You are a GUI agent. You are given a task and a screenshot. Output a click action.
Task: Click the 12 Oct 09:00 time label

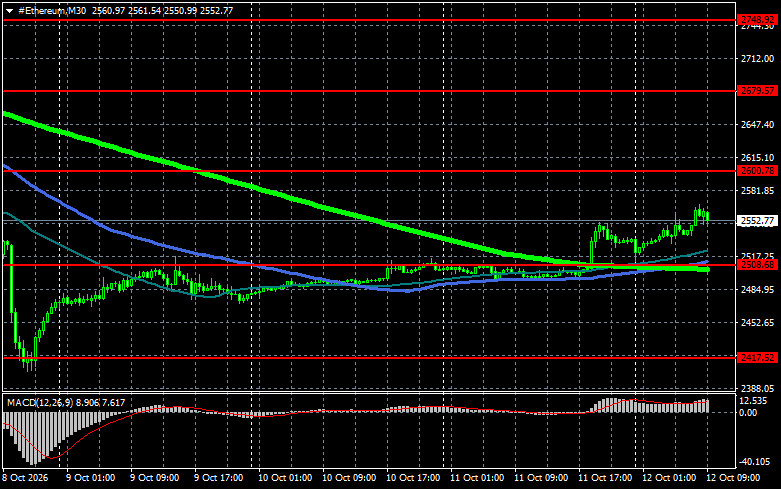733,478
